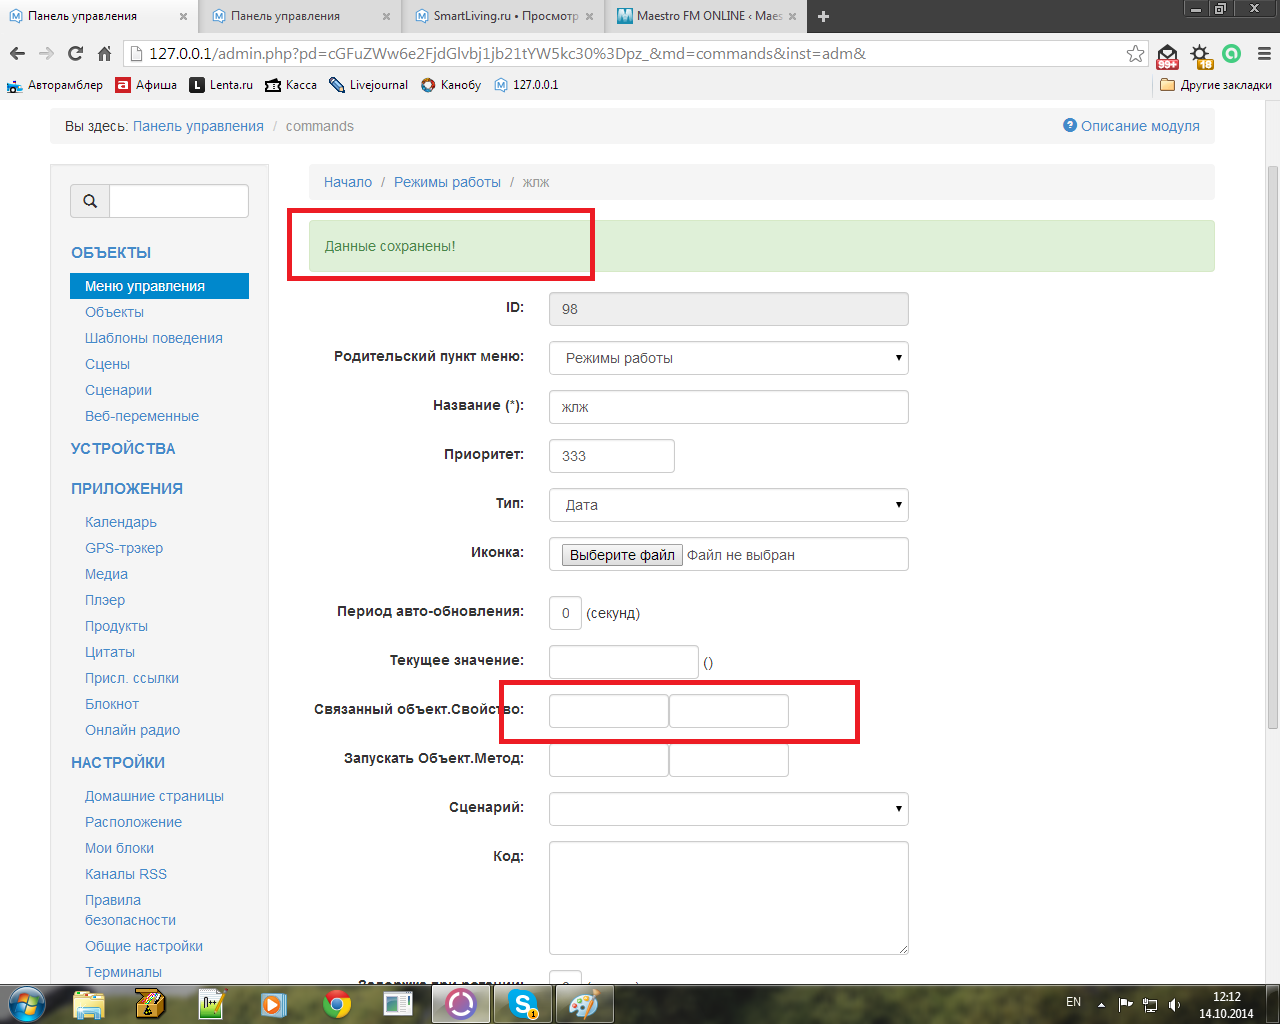Open the Livejournal bookmark
Screen dimensions: 1280x1024
pos(368,85)
